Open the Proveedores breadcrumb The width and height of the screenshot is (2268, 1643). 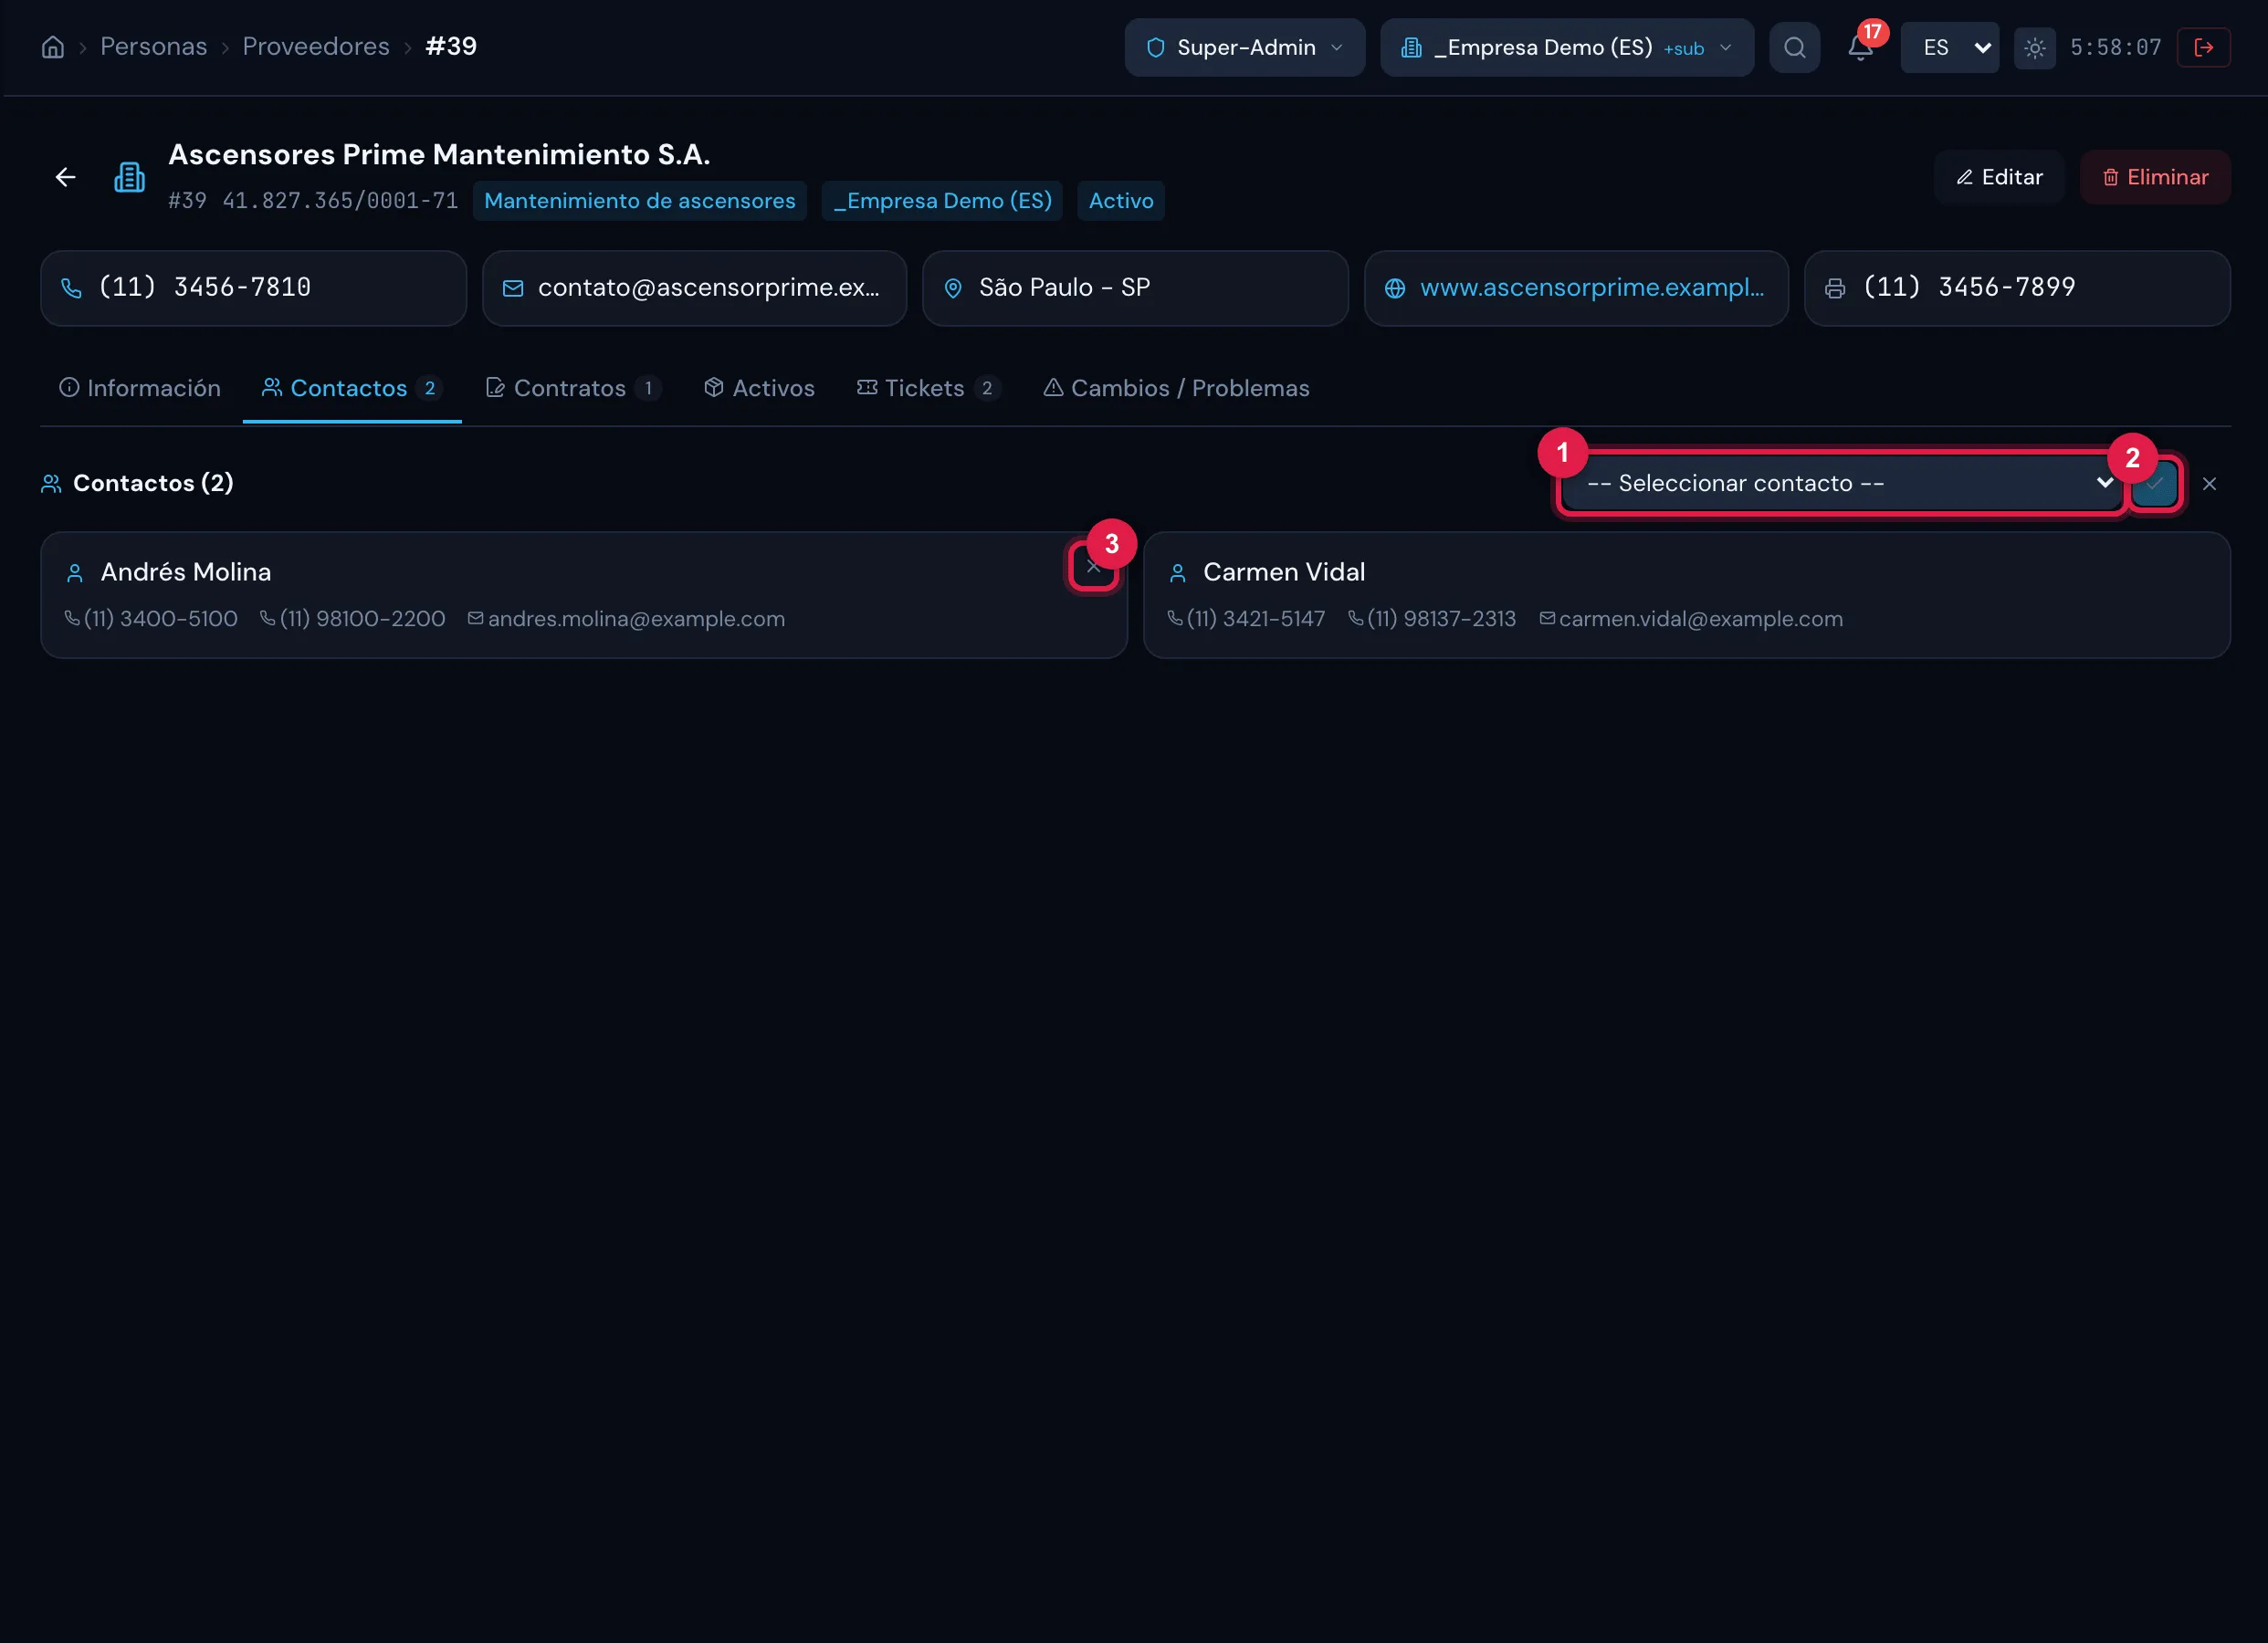pos(316,47)
